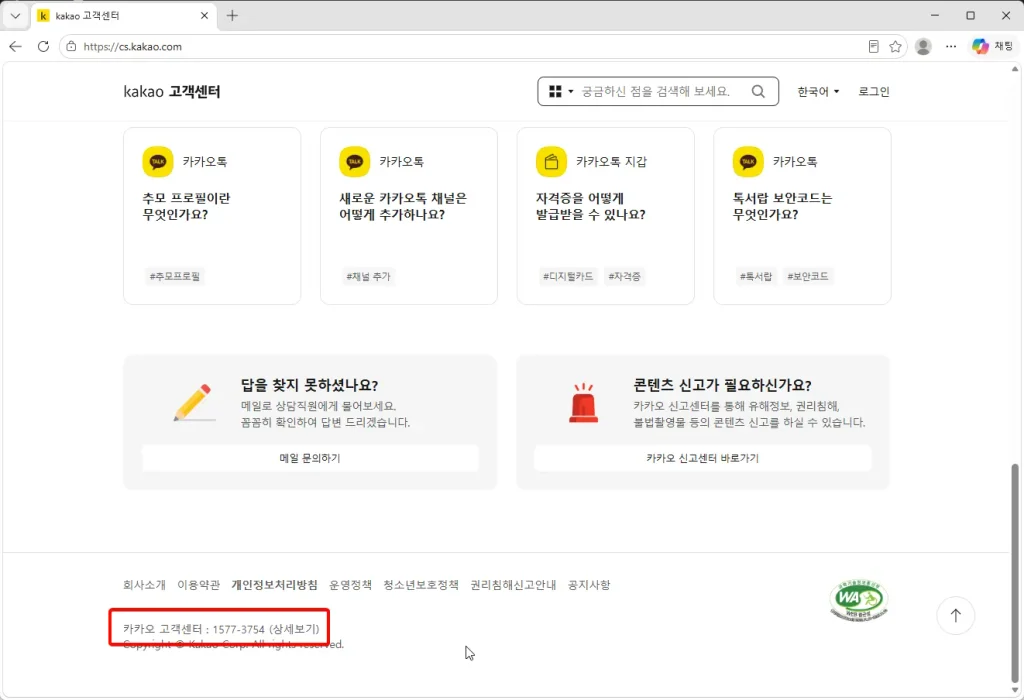1024x700 pixels.
Task: Click the browser back arrow
Action: [15, 46]
